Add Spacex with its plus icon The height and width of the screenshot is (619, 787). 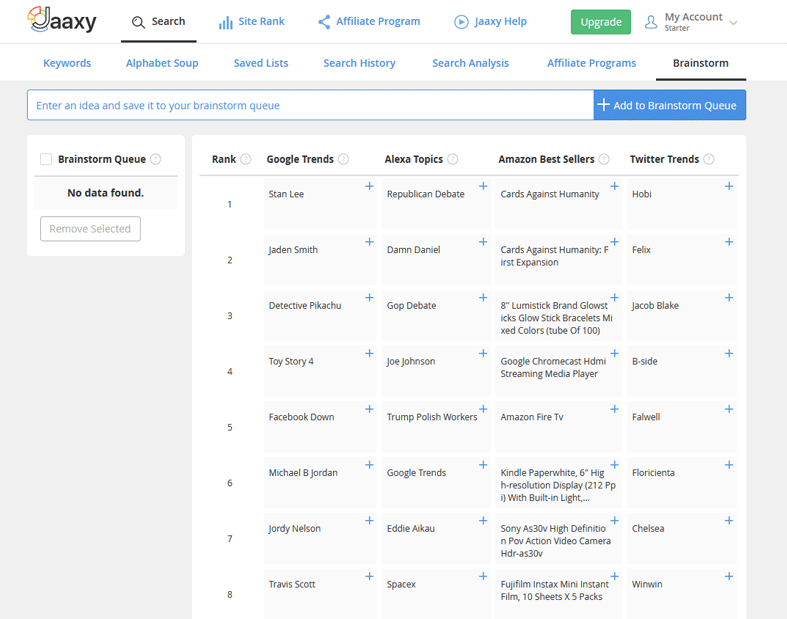483,576
